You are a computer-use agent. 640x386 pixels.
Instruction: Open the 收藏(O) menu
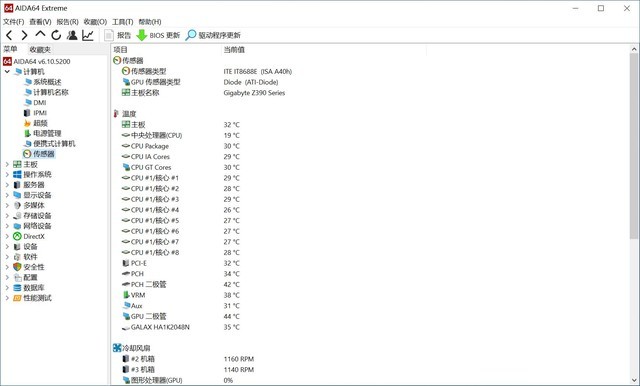point(95,22)
